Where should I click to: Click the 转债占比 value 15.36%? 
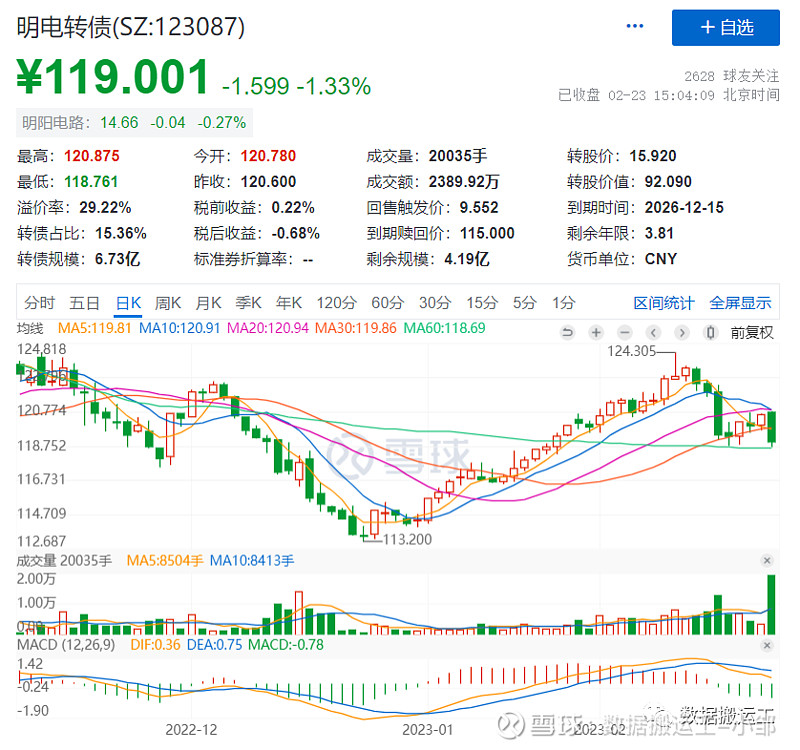(x=121, y=234)
